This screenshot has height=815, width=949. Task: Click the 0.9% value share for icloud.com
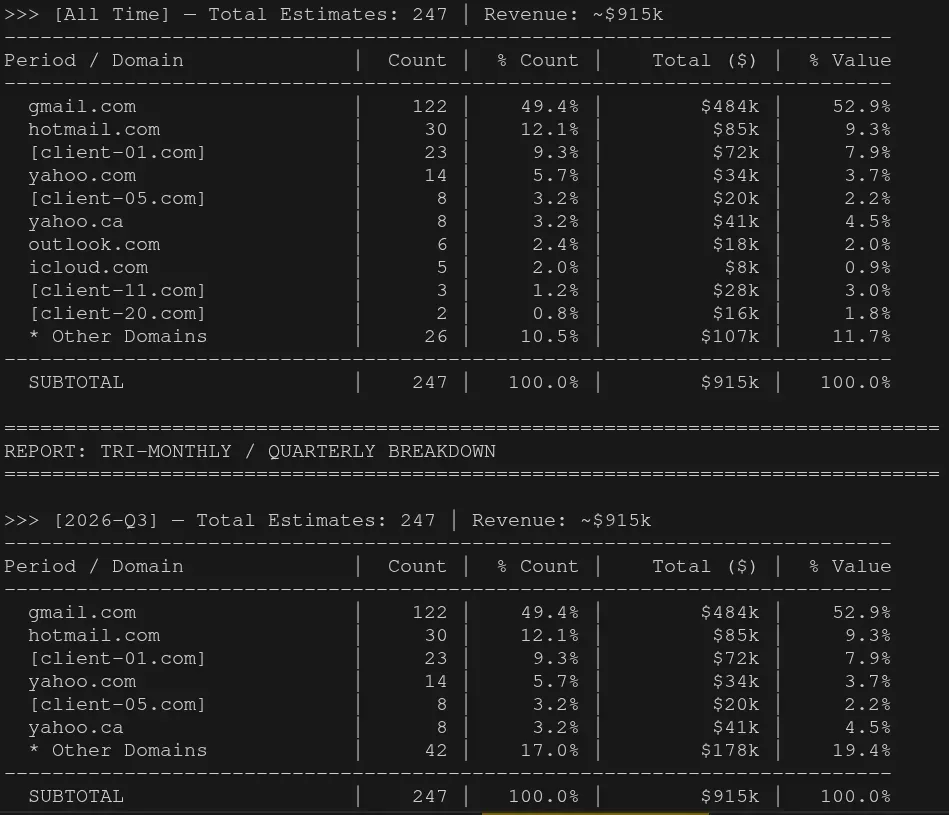pos(868,267)
